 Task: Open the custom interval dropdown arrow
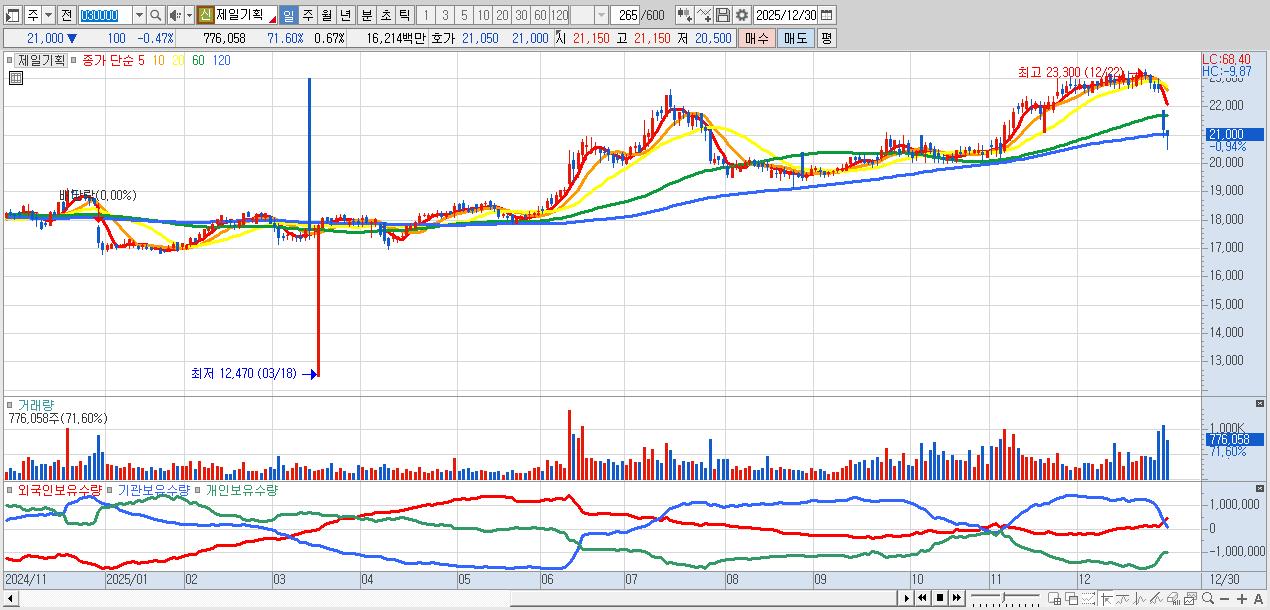(x=601, y=15)
